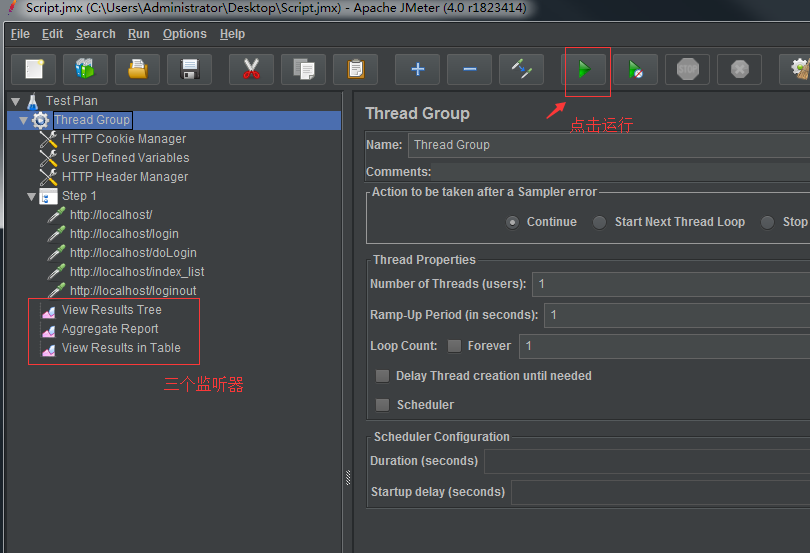Select the Continue radio button
810x553 pixels.
[512, 222]
